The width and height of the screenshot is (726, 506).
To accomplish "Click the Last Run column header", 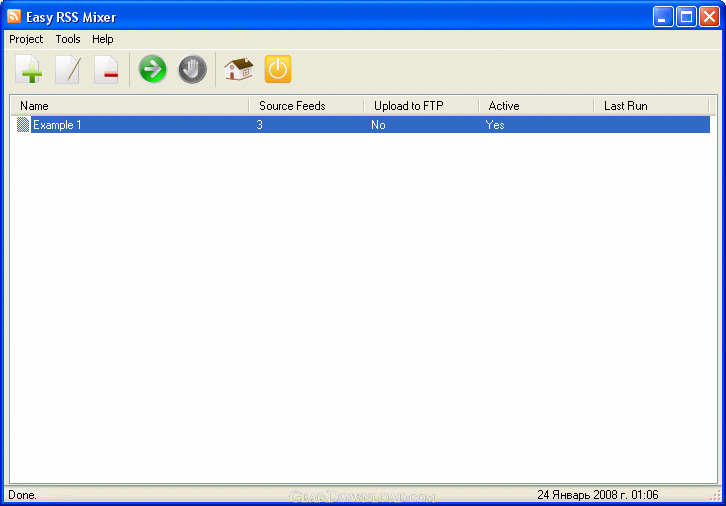I will click(651, 106).
